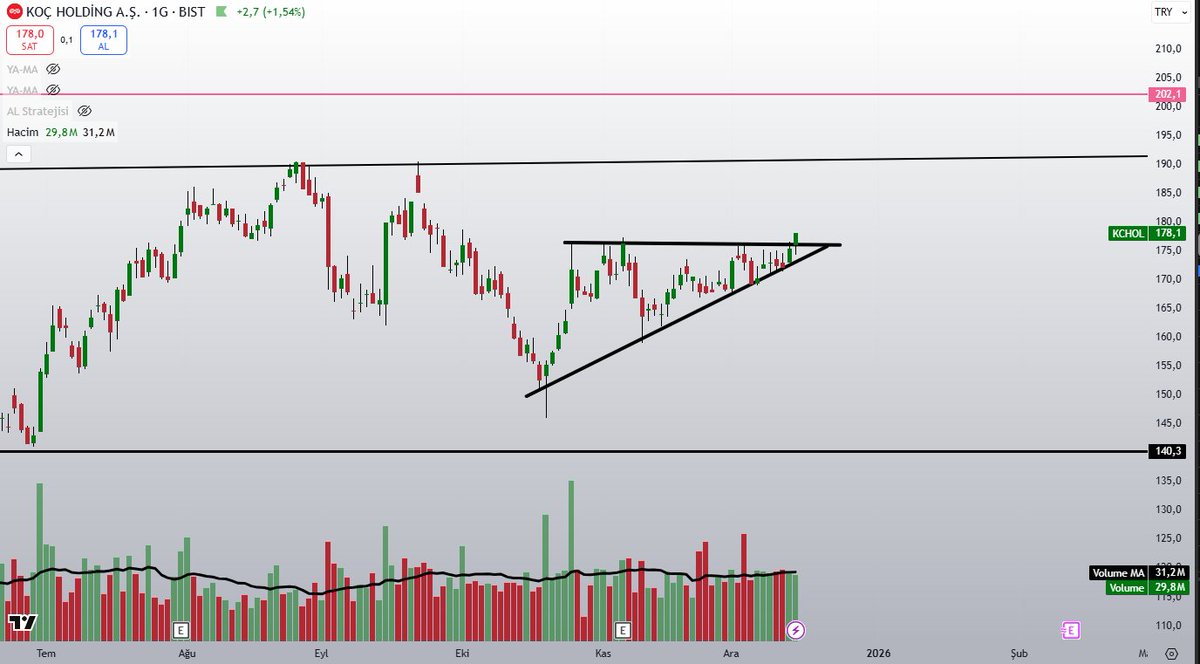The width and height of the screenshot is (1200, 664).
Task: Open the earnings marker E near Kas
Action: (622, 630)
